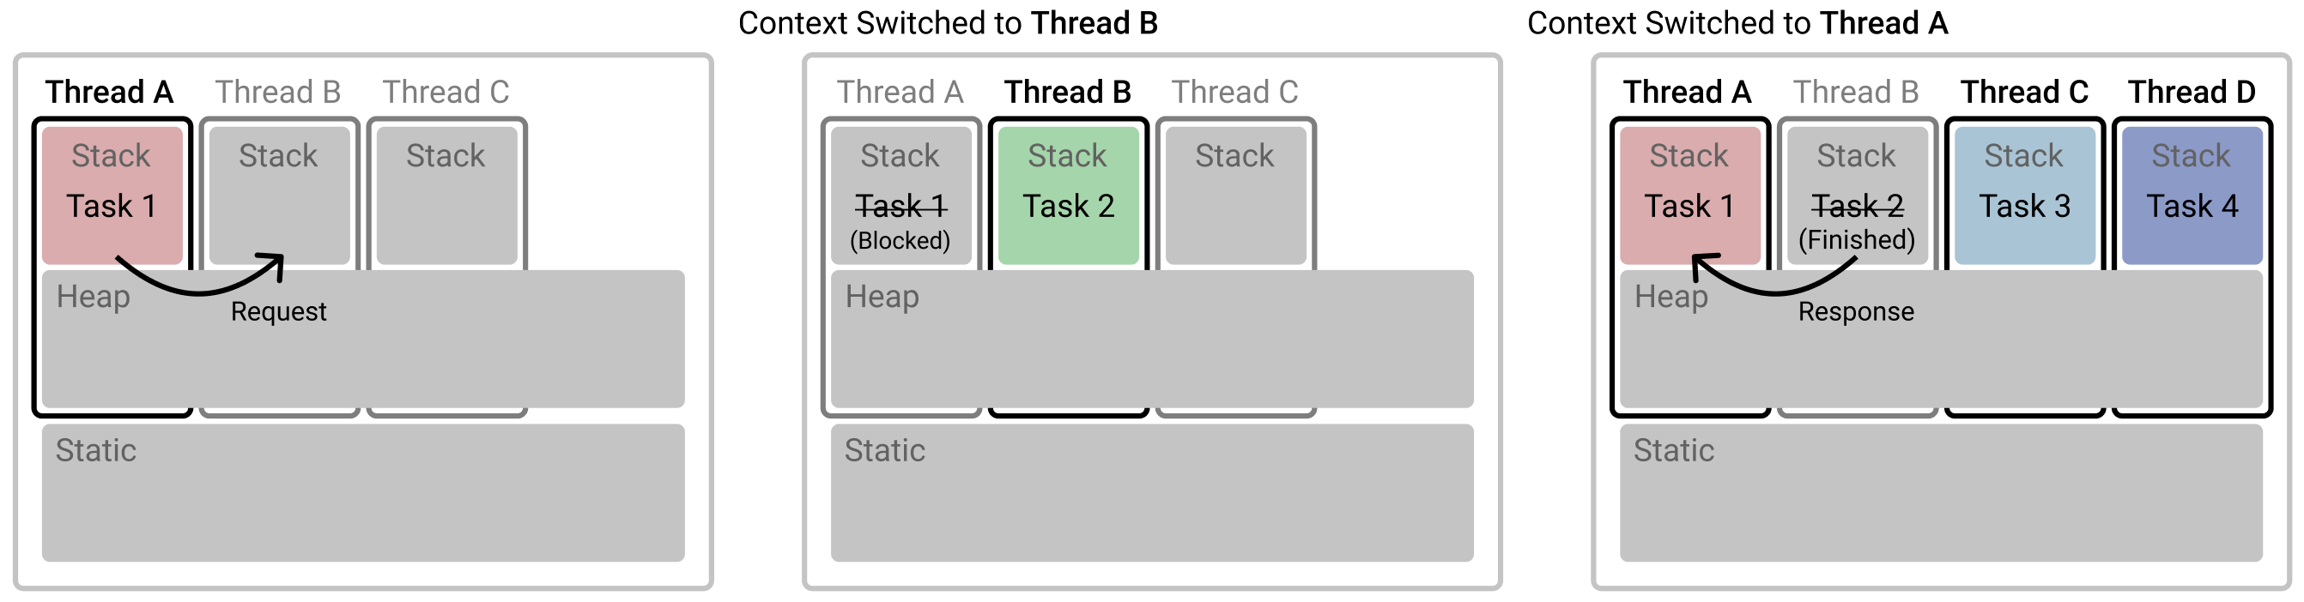Screen dimensions: 2304x602
Task: Select the green Task 2 stack block
Action: 1068,195
